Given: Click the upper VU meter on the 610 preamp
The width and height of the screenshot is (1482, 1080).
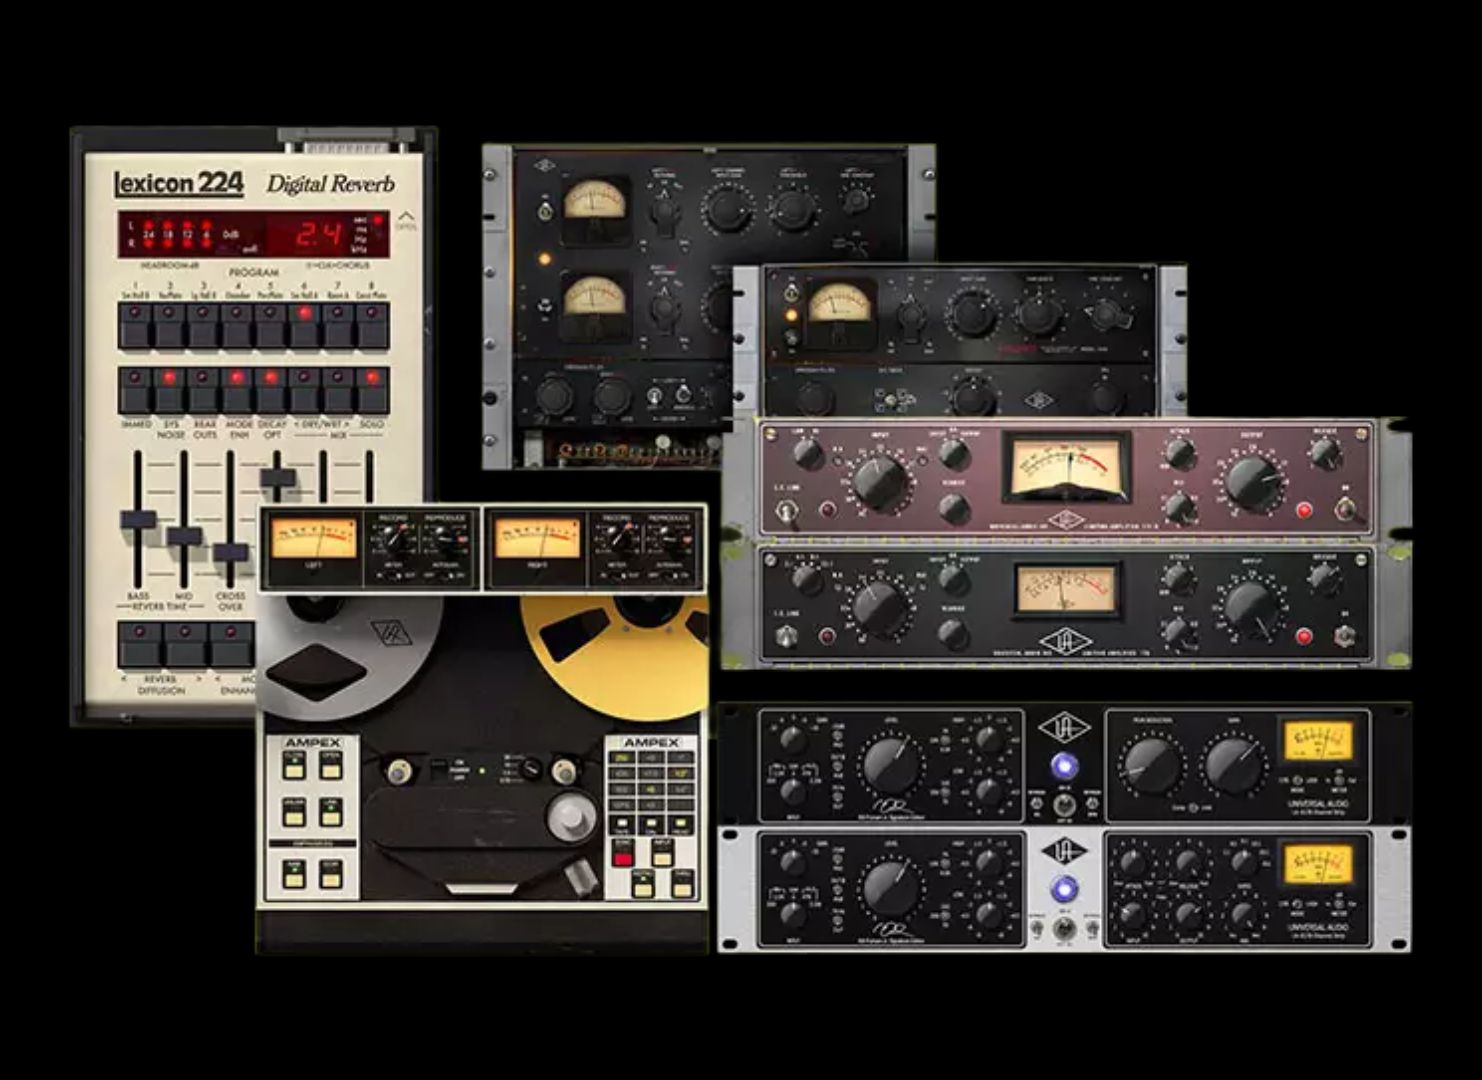Looking at the screenshot, I should coord(593,200).
